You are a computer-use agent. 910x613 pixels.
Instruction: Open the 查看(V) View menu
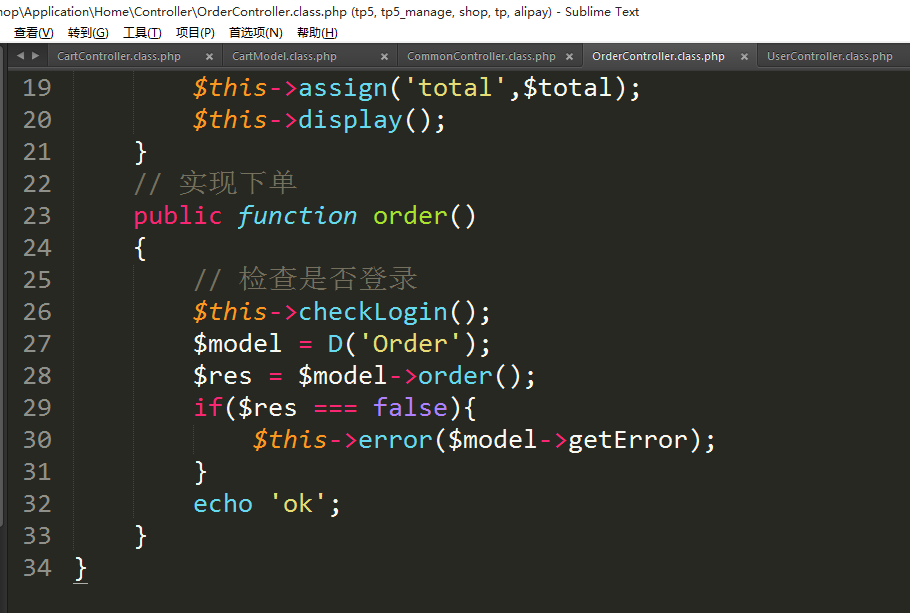point(33,32)
